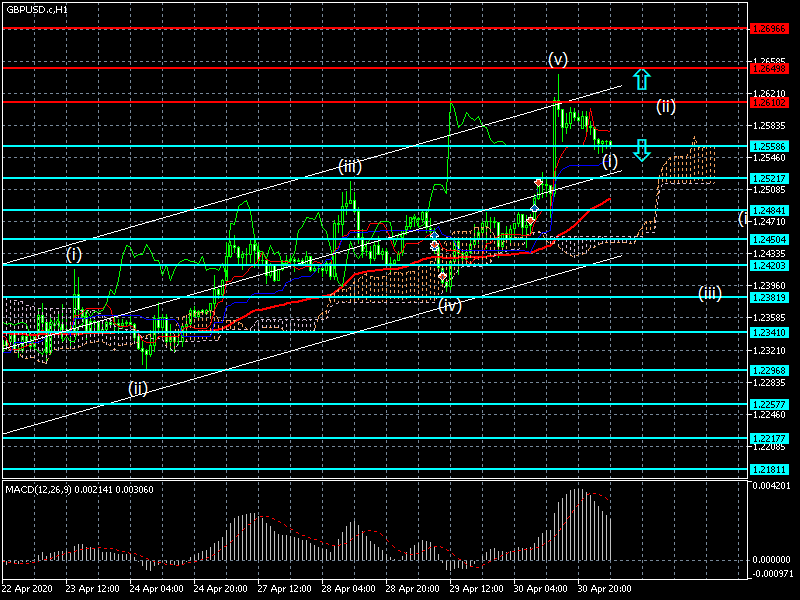
Task: Click the red 1.26498 resistance price tag
Action: pos(769,68)
